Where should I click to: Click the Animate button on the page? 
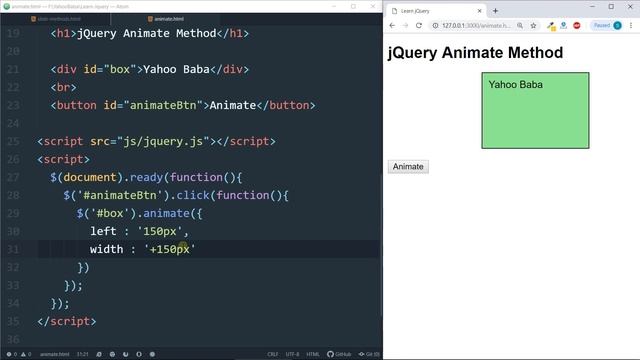click(408, 167)
